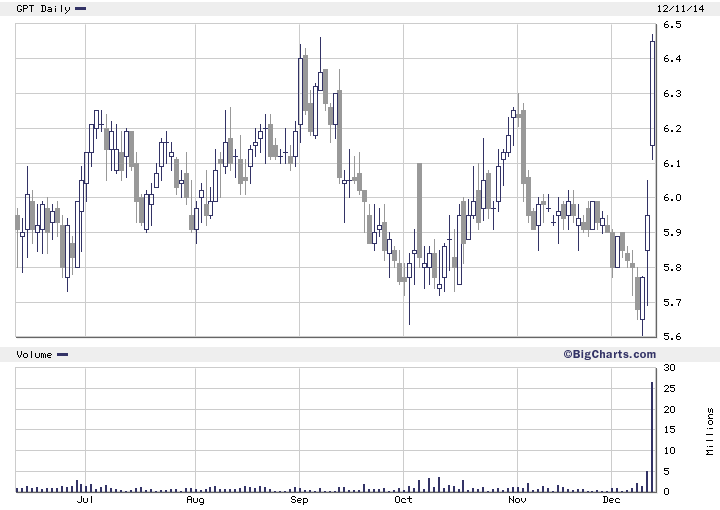
Task: Click the 15 volume axis label
Action: tap(669, 430)
